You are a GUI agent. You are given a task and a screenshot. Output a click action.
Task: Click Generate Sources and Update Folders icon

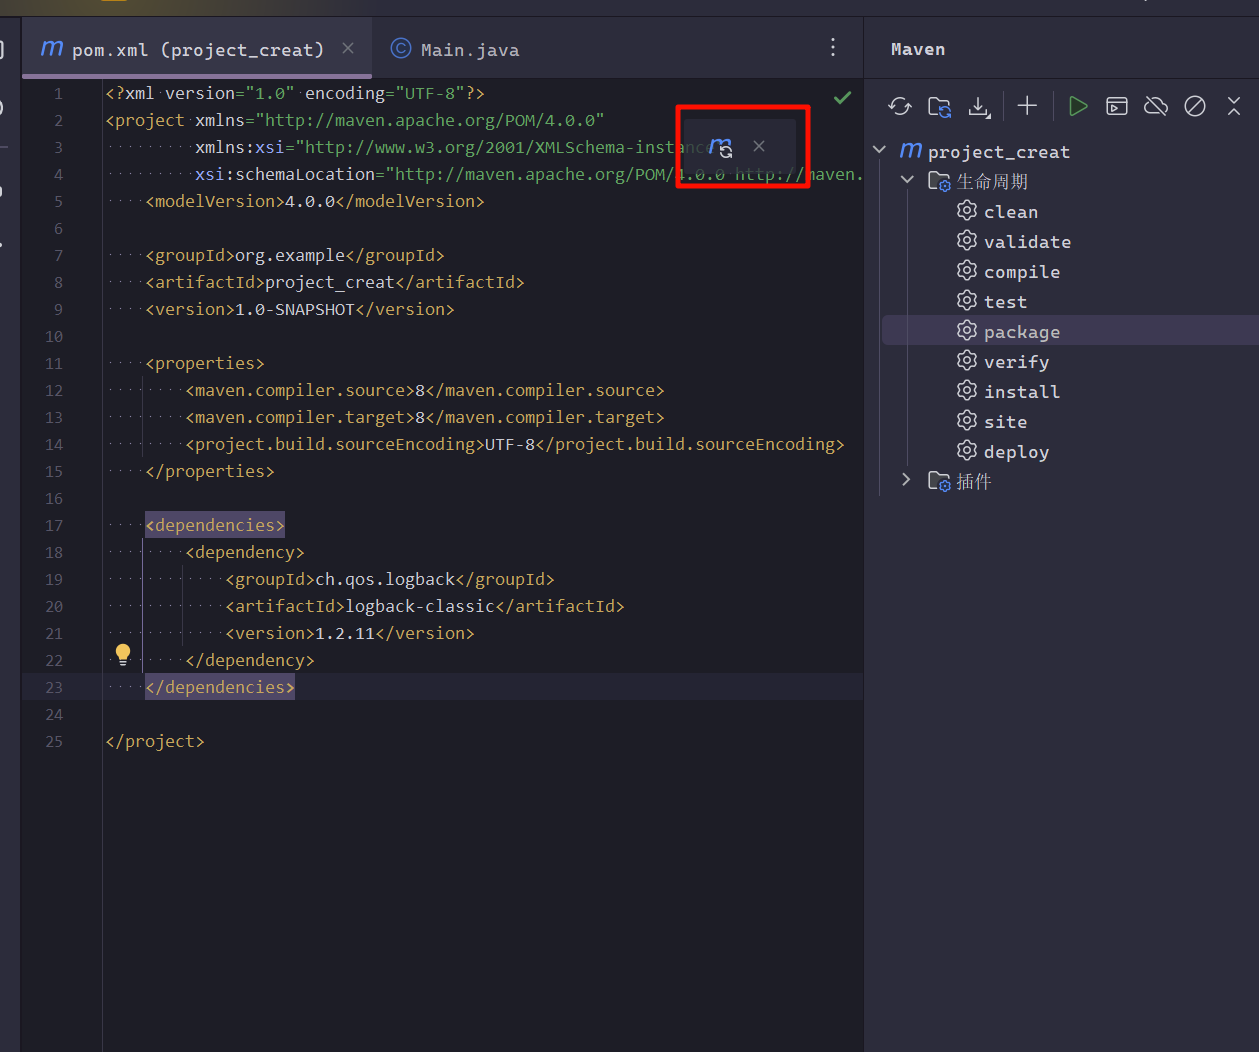coord(939,106)
